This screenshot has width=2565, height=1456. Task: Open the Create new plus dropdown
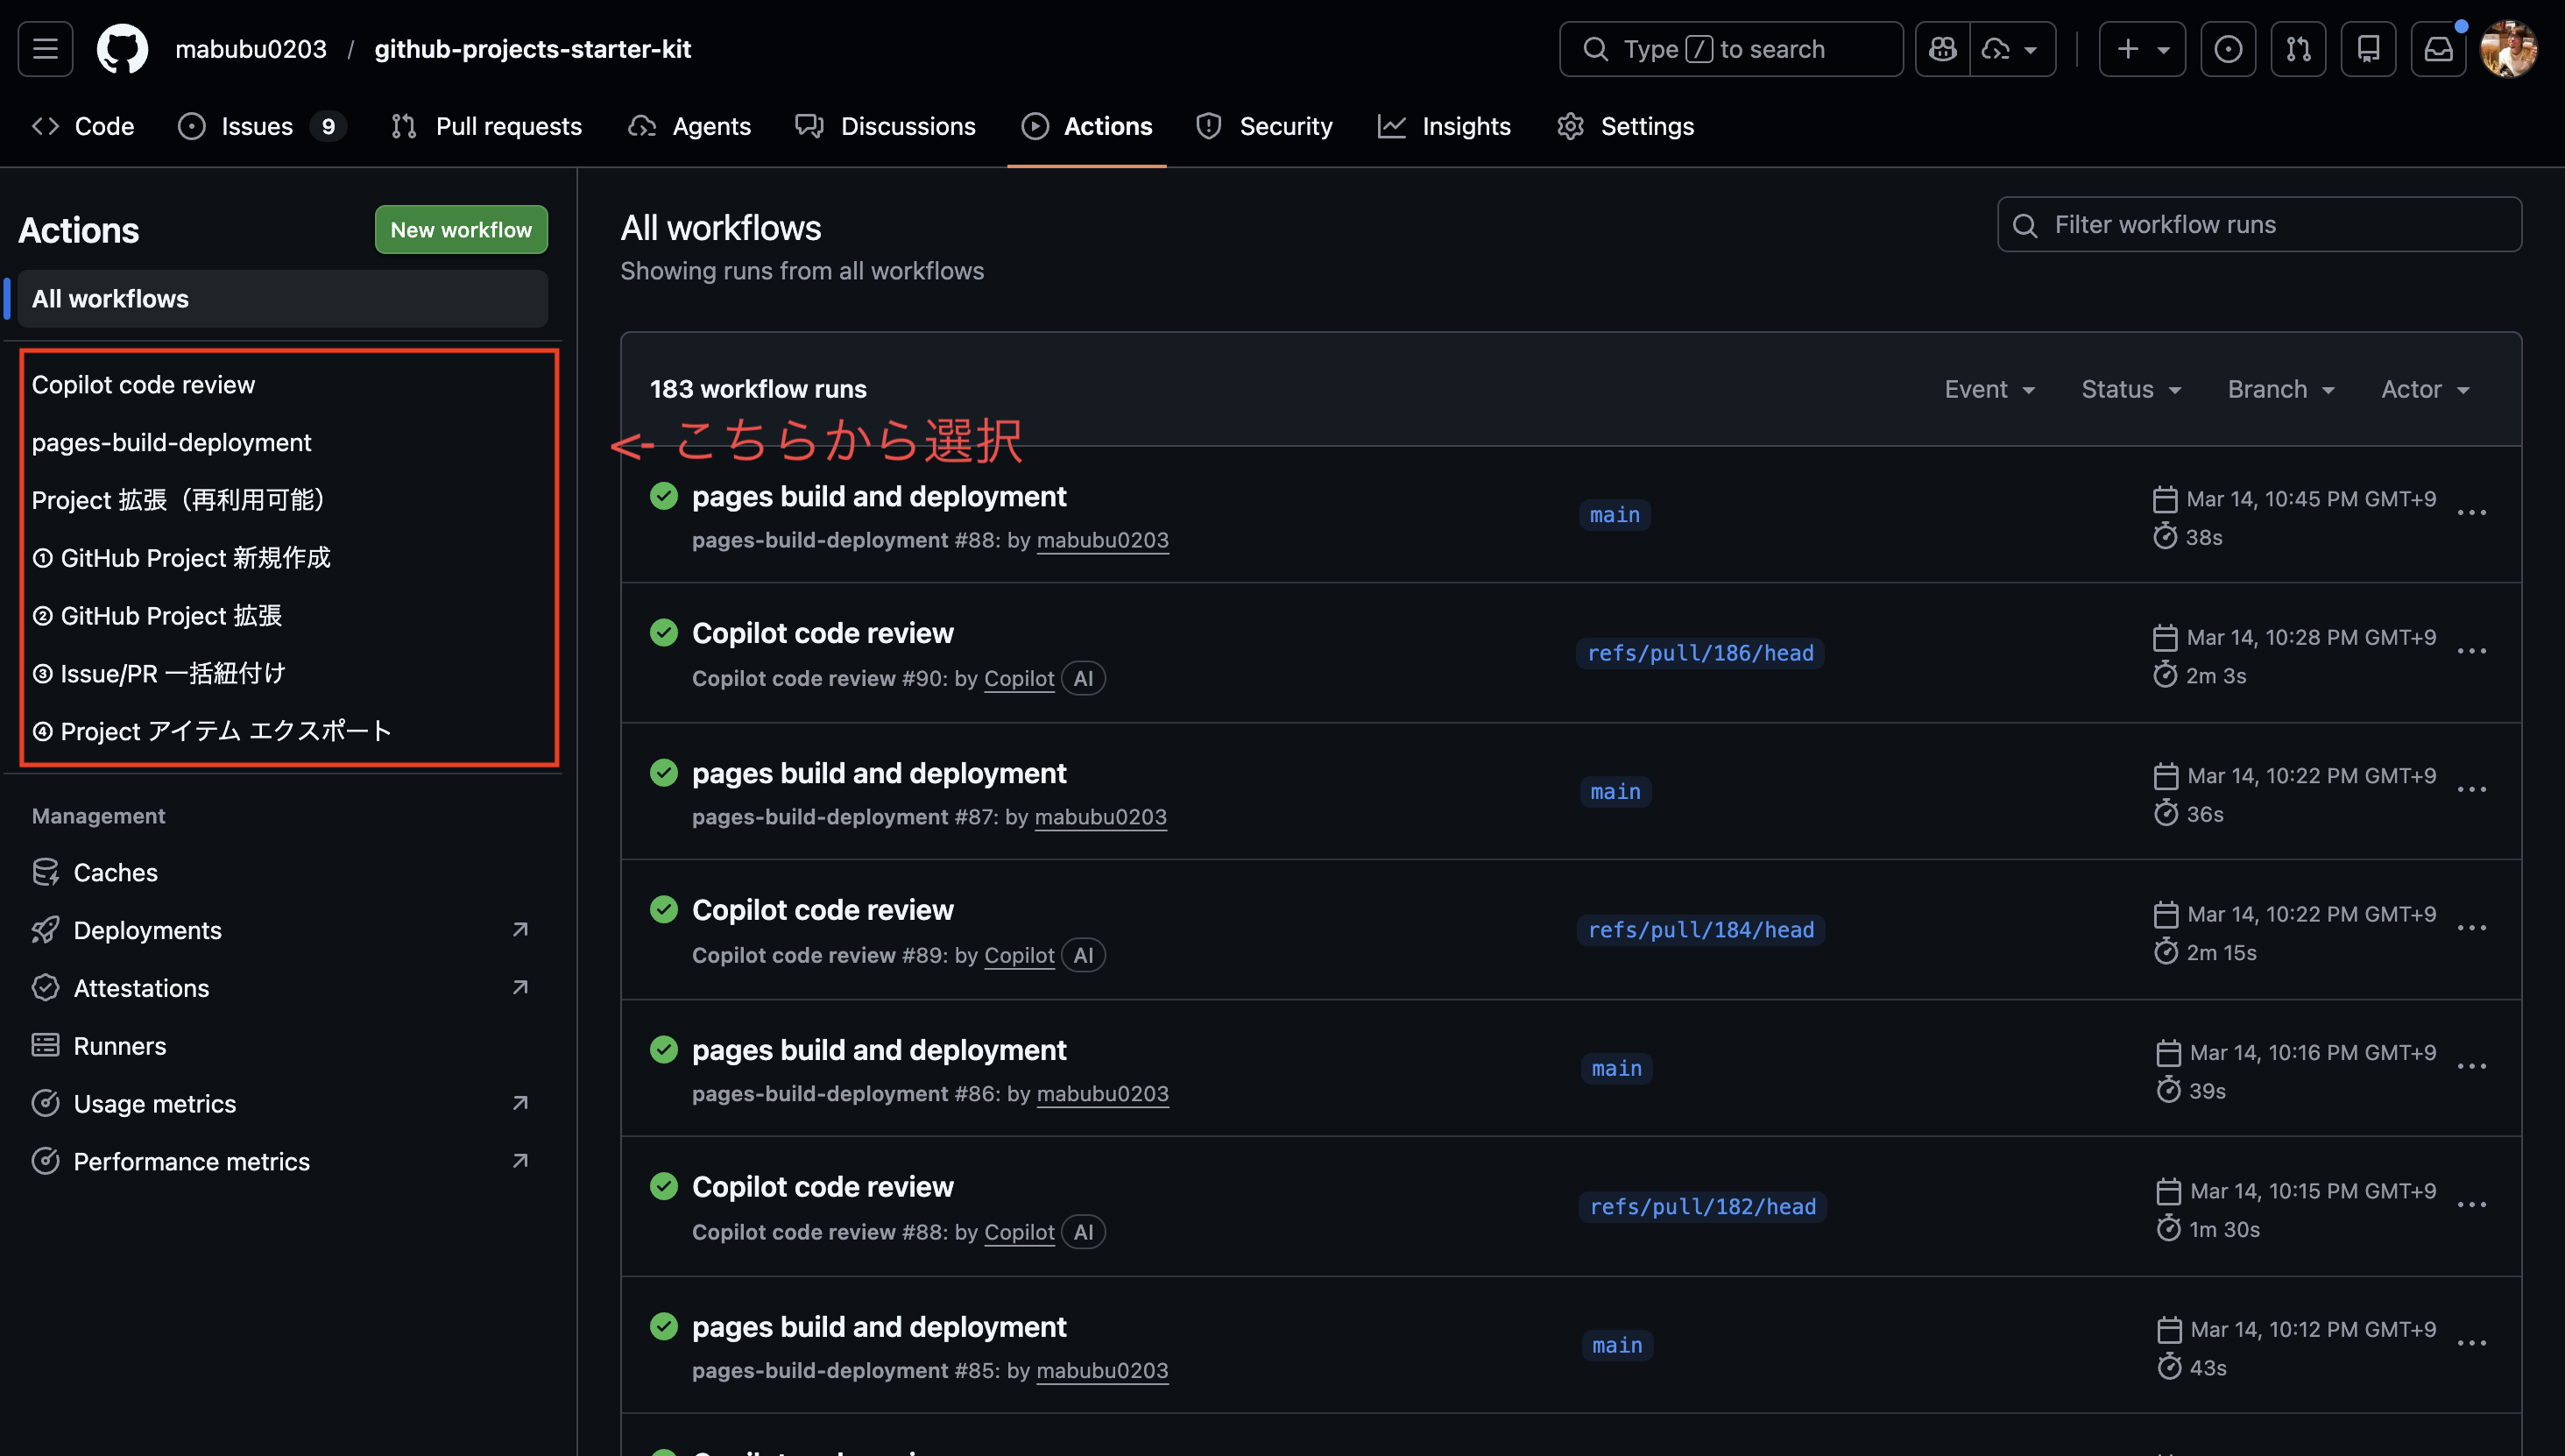[2142, 49]
